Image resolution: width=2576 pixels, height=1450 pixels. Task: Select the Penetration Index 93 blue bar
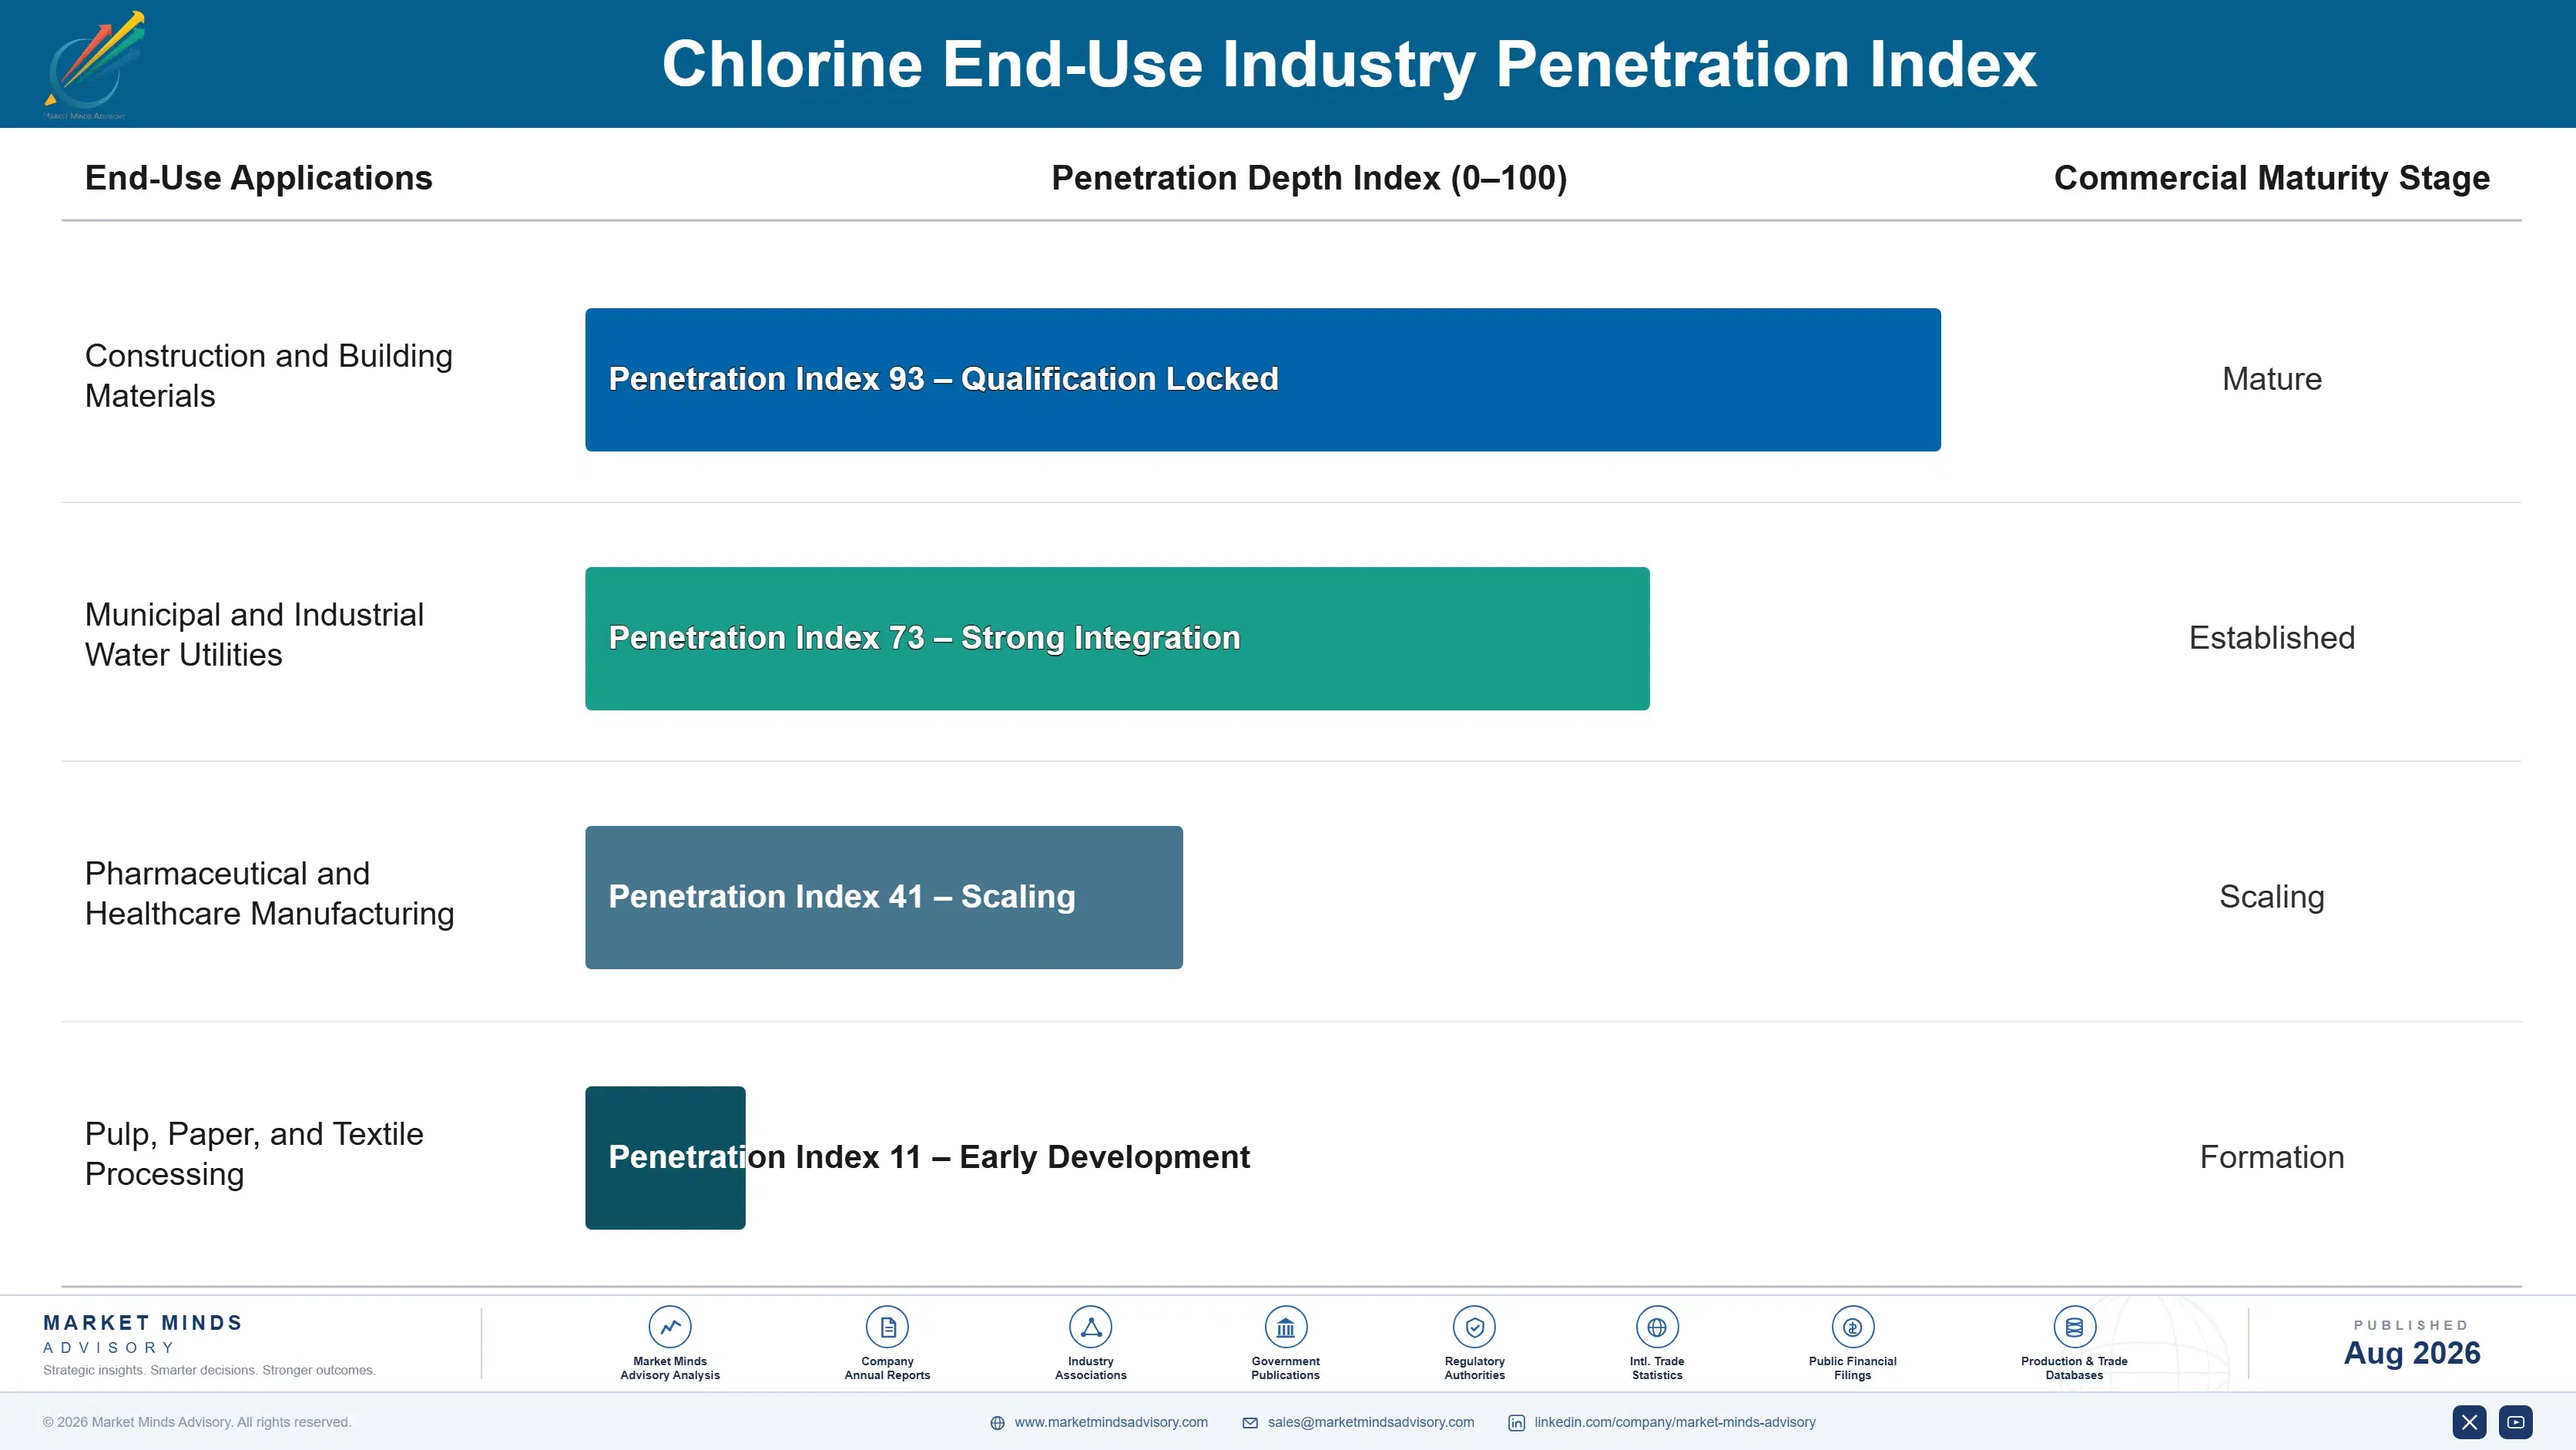click(1263, 380)
